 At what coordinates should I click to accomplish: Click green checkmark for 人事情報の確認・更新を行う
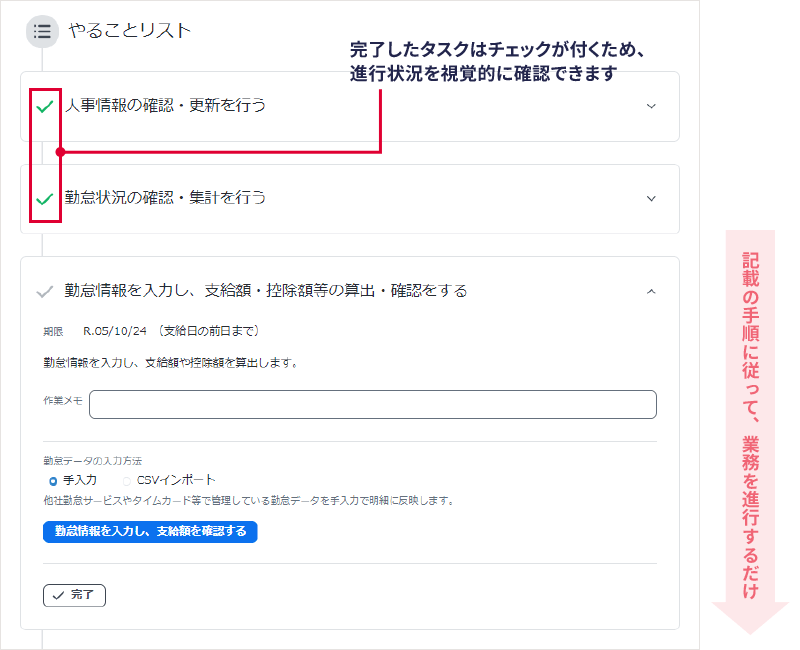click(x=45, y=106)
